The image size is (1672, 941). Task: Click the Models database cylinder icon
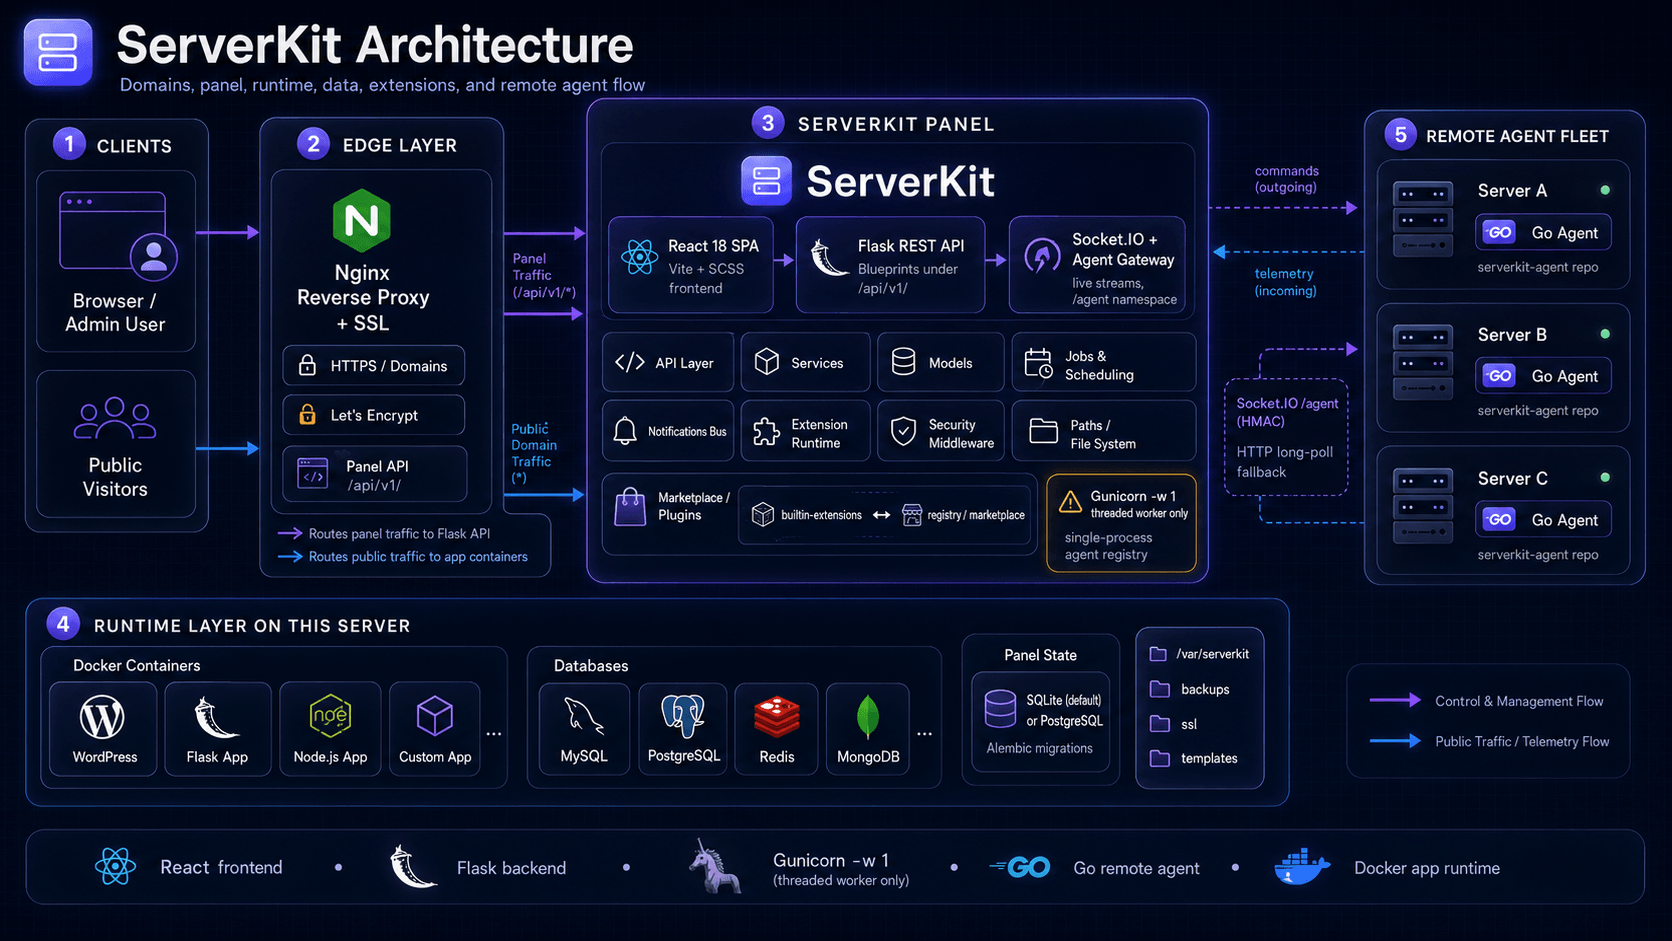point(904,362)
